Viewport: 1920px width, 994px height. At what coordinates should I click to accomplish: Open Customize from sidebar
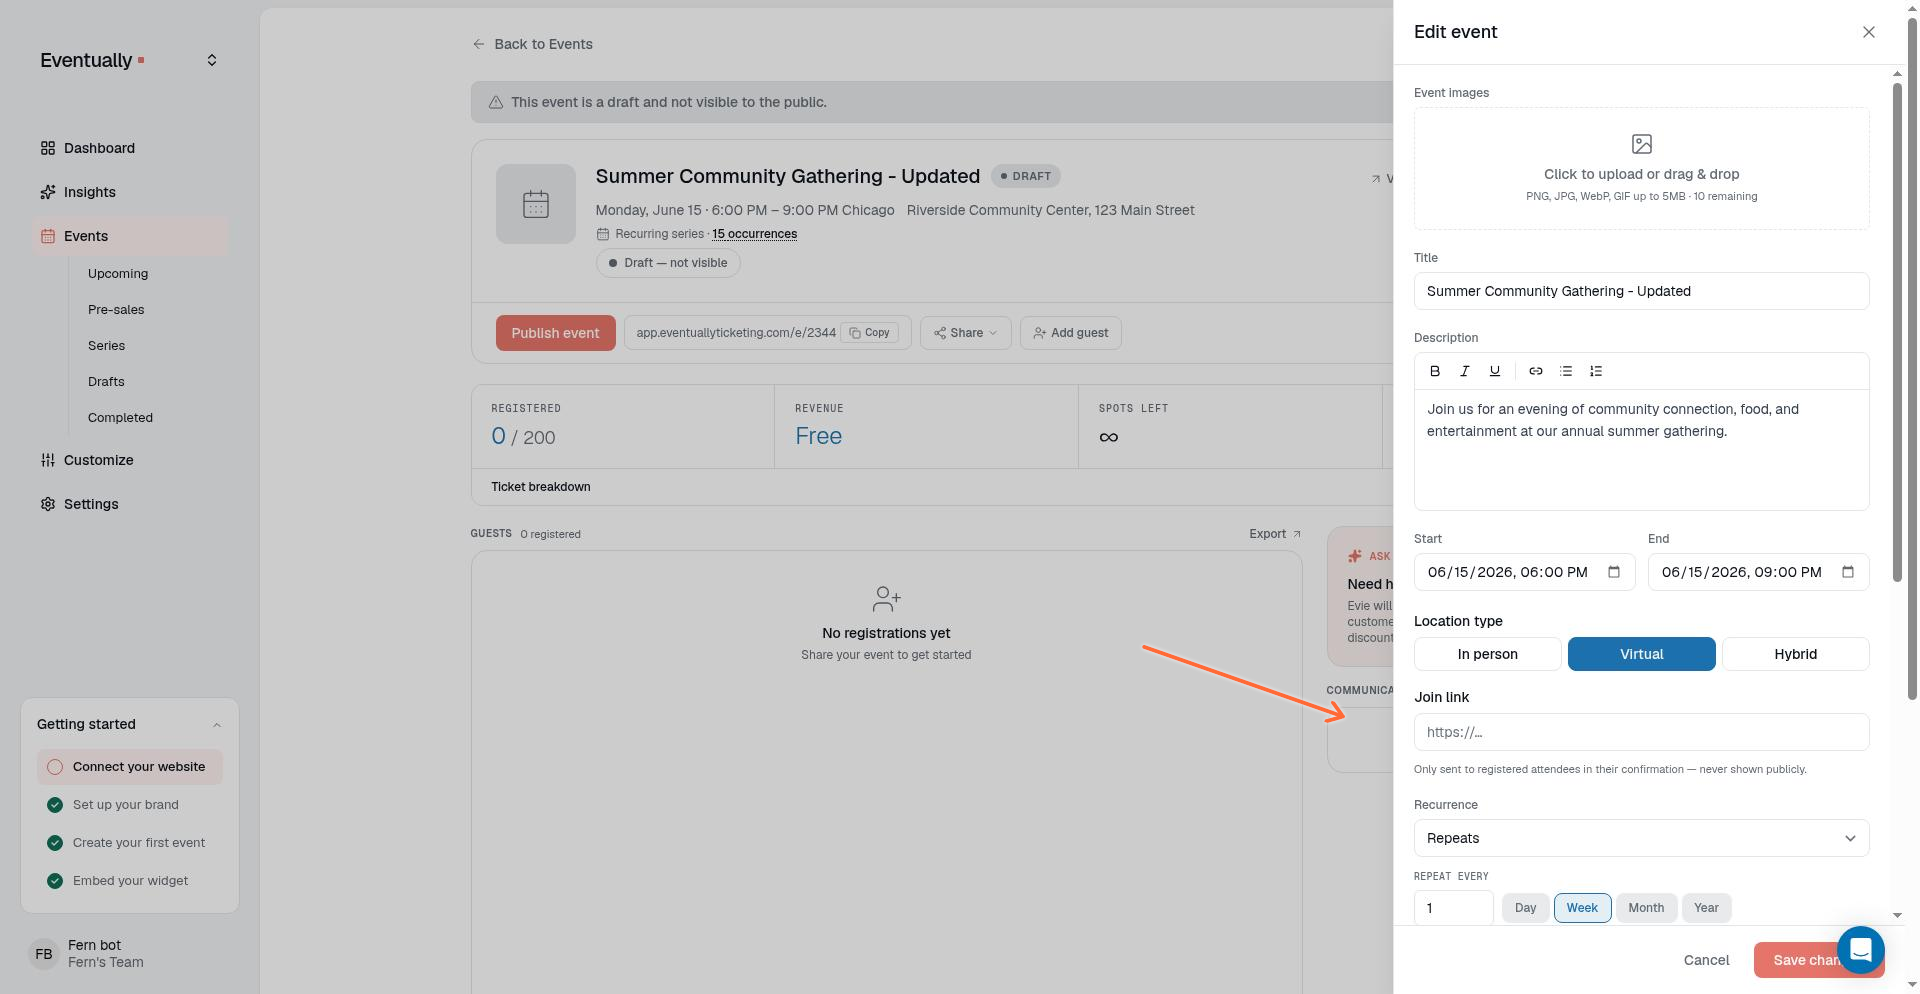coord(130,460)
